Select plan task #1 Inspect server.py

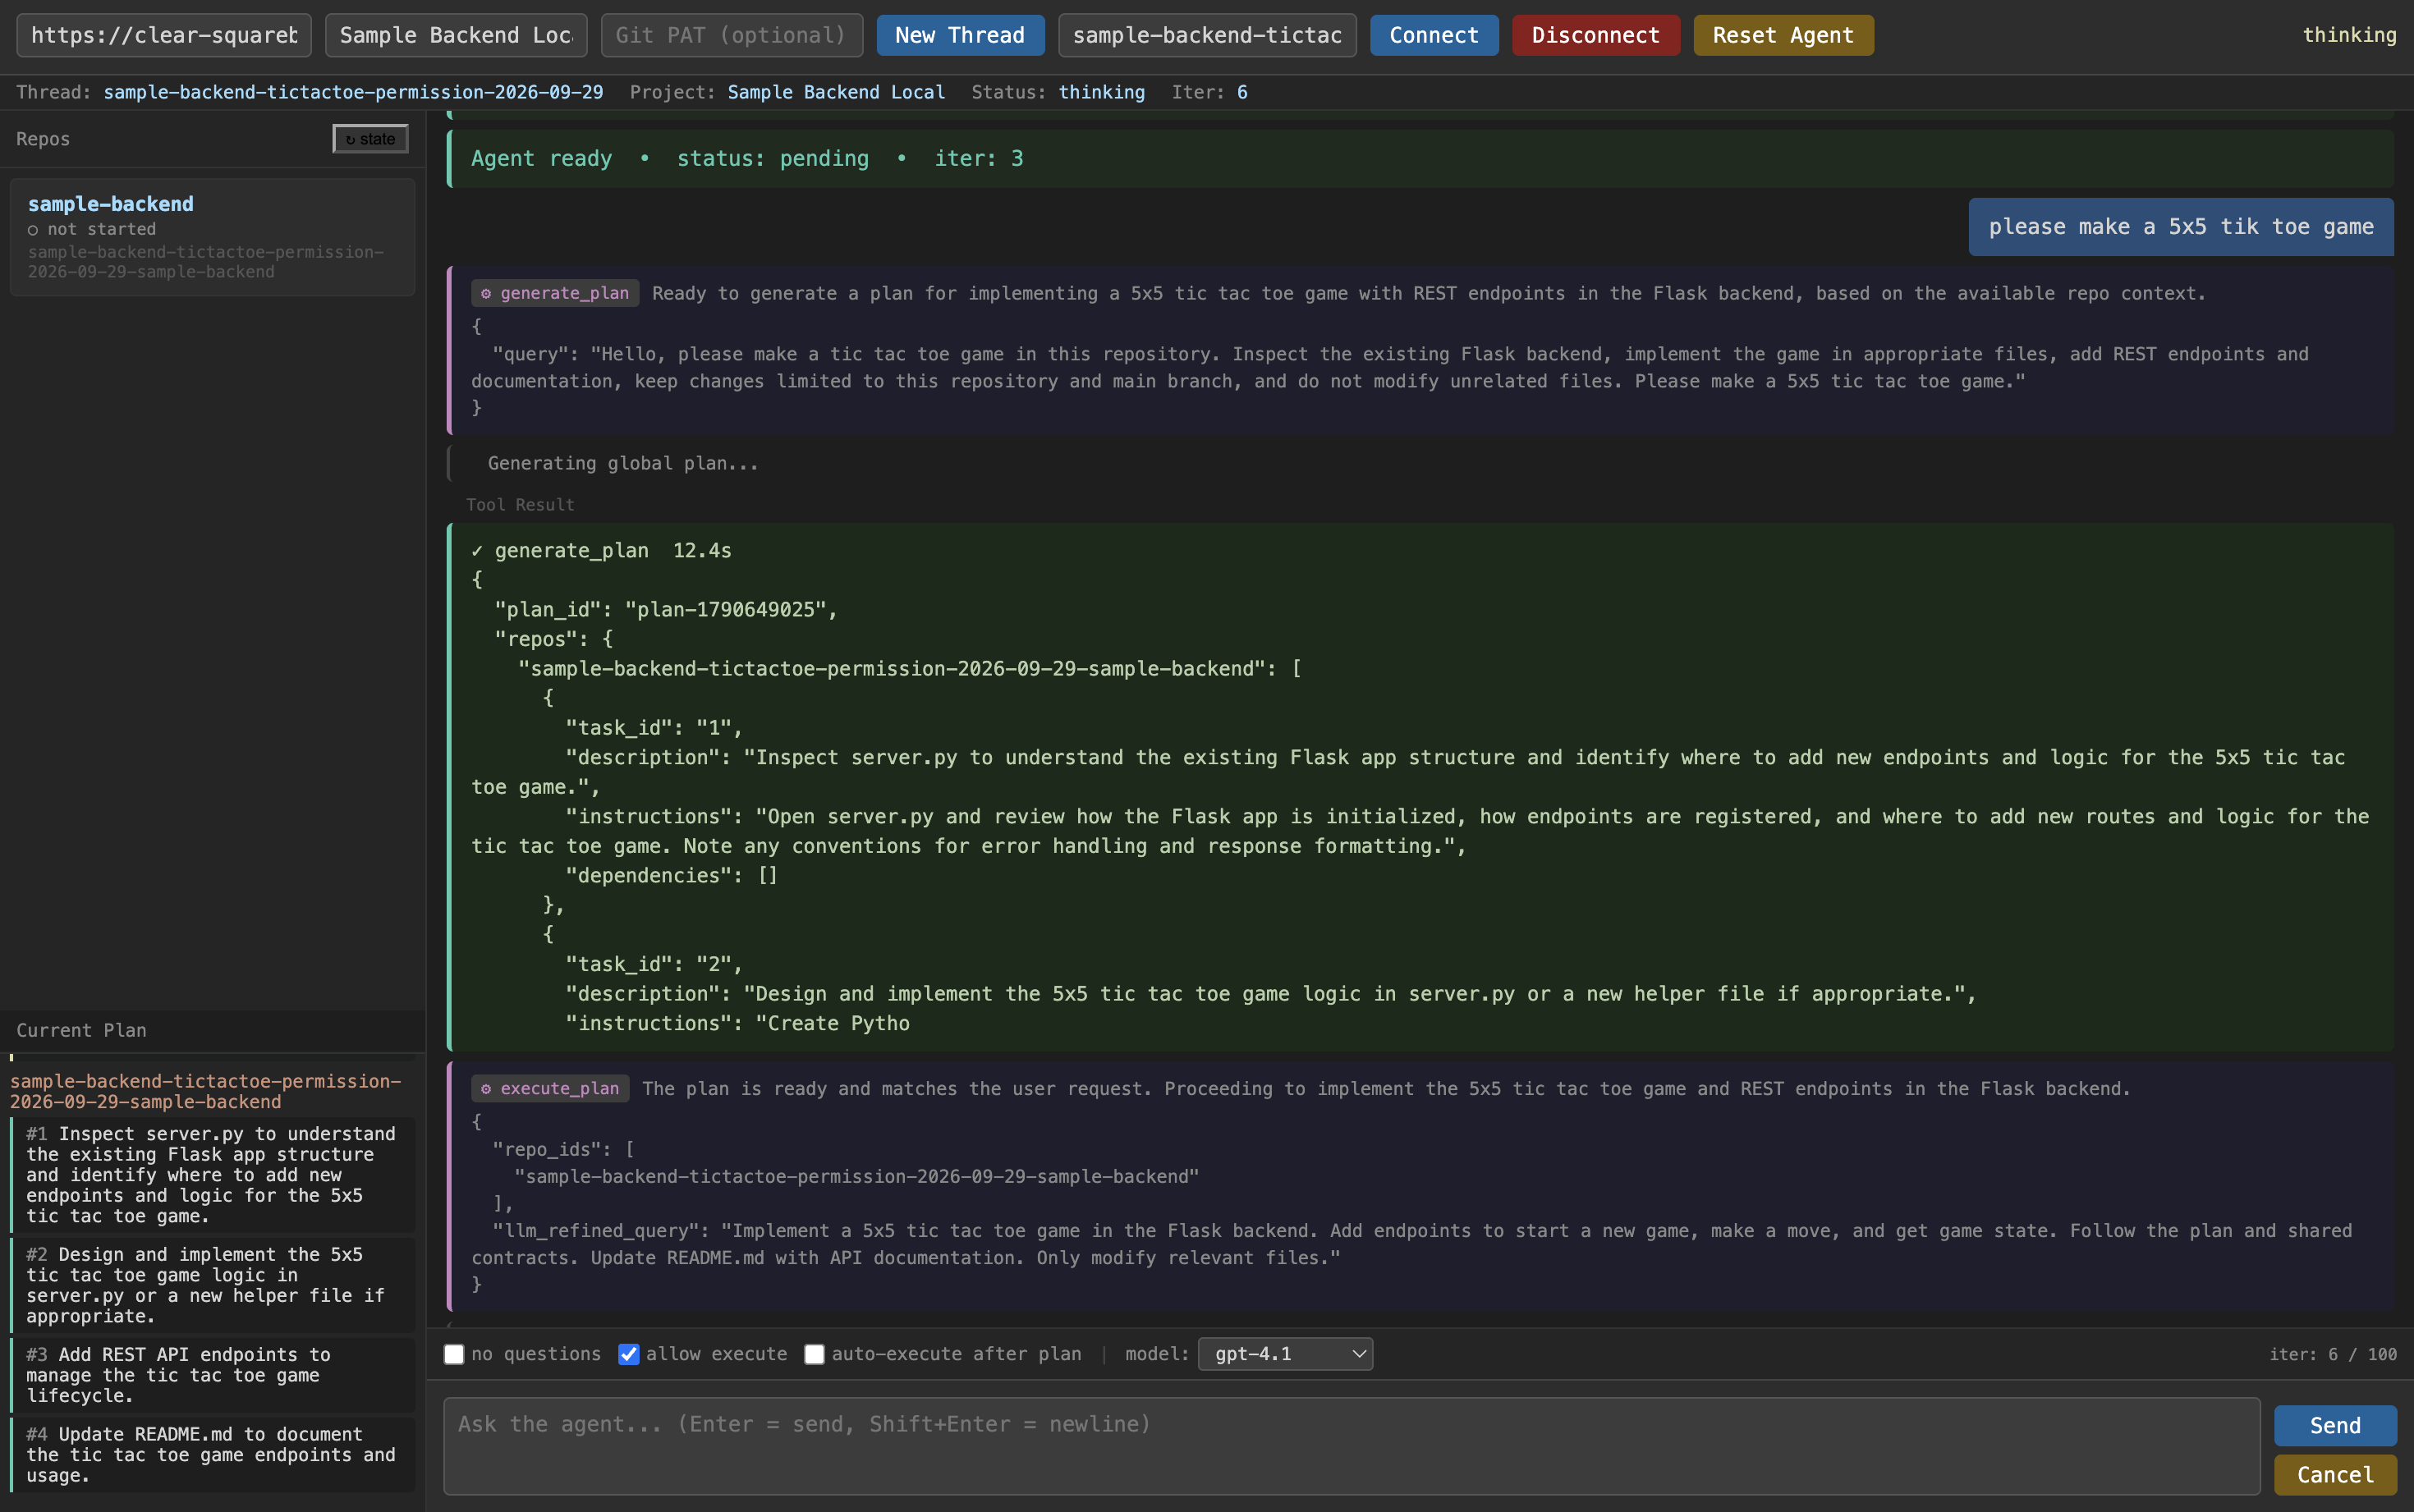(212, 1175)
